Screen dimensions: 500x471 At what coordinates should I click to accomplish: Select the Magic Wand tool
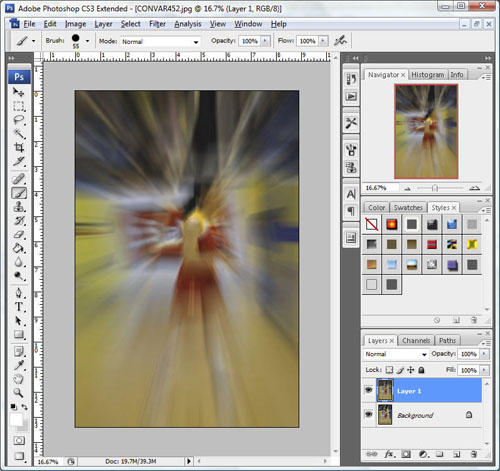[x=18, y=134]
